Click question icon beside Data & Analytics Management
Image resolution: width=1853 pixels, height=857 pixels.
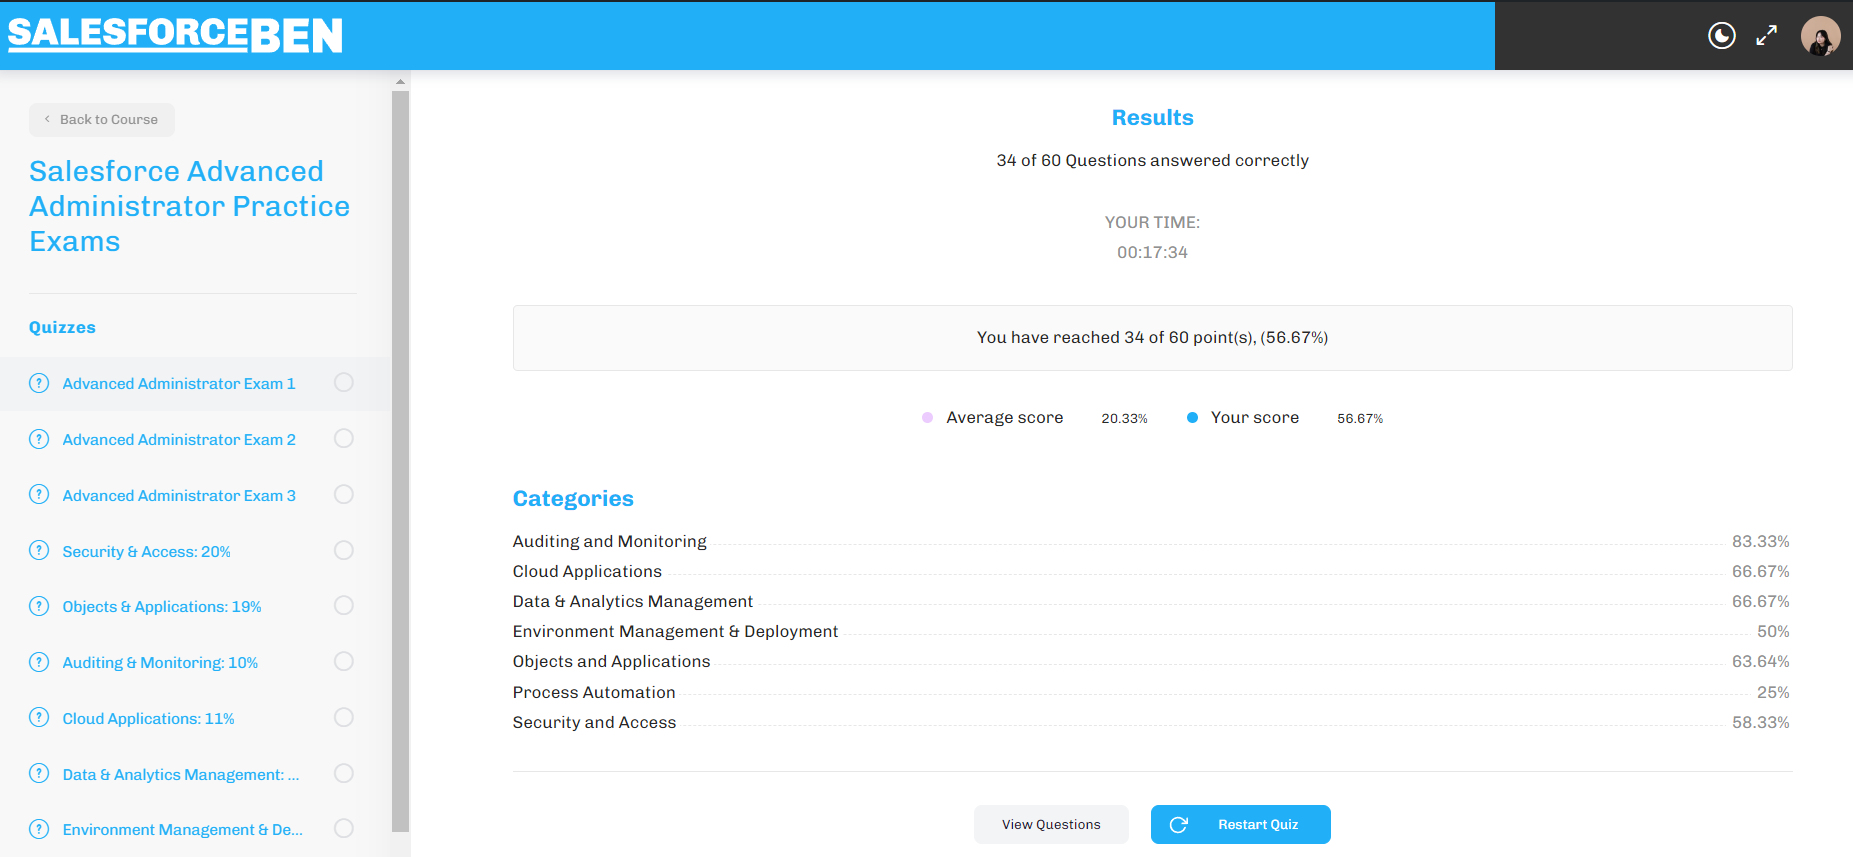(x=39, y=773)
